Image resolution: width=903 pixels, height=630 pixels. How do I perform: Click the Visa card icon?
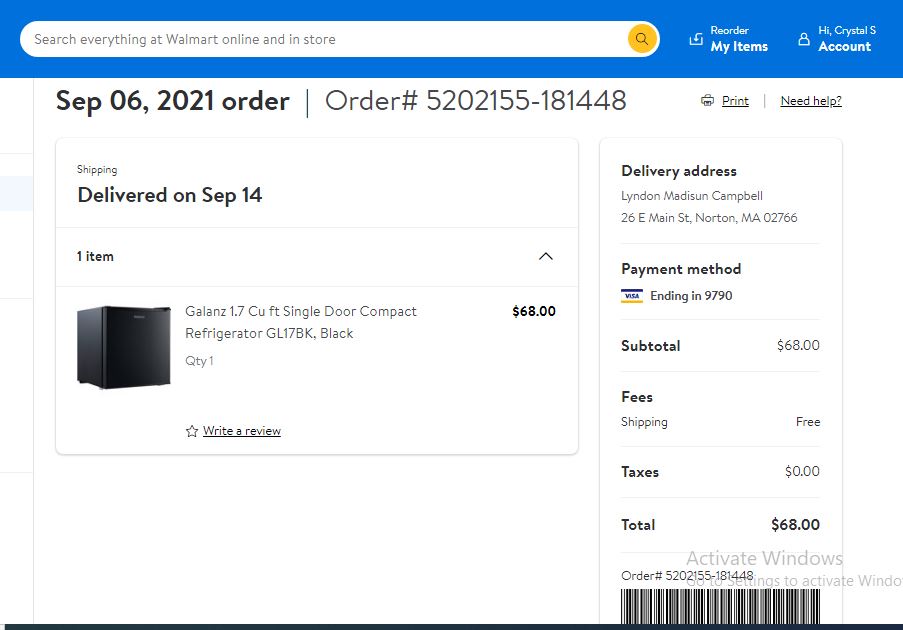[632, 296]
